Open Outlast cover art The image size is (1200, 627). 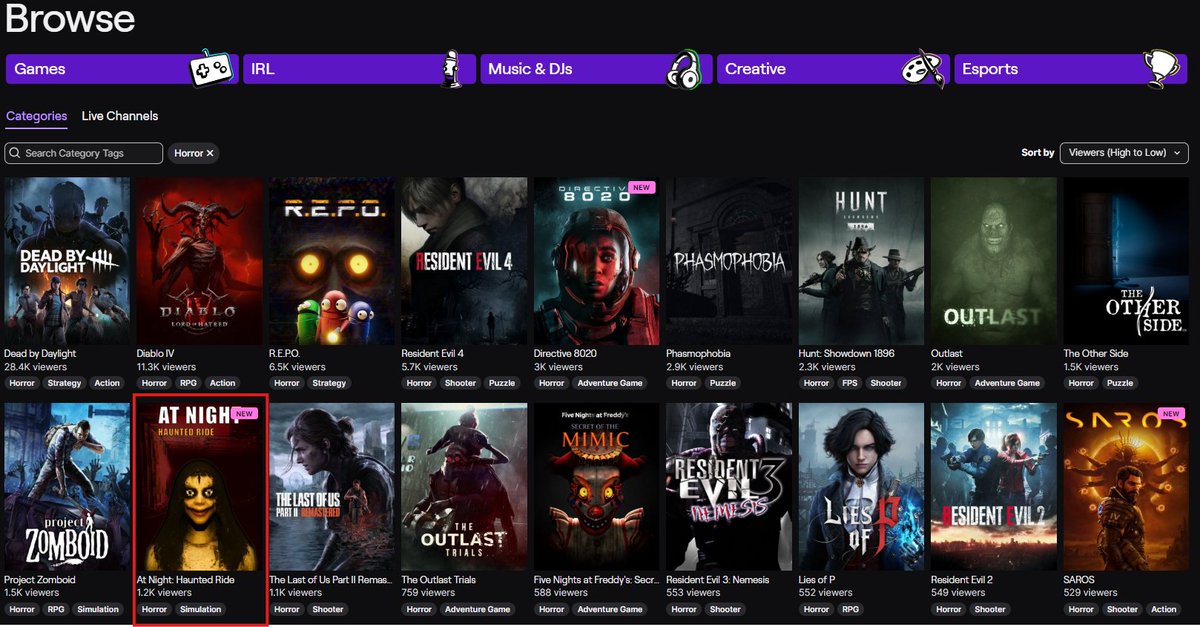click(x=994, y=261)
